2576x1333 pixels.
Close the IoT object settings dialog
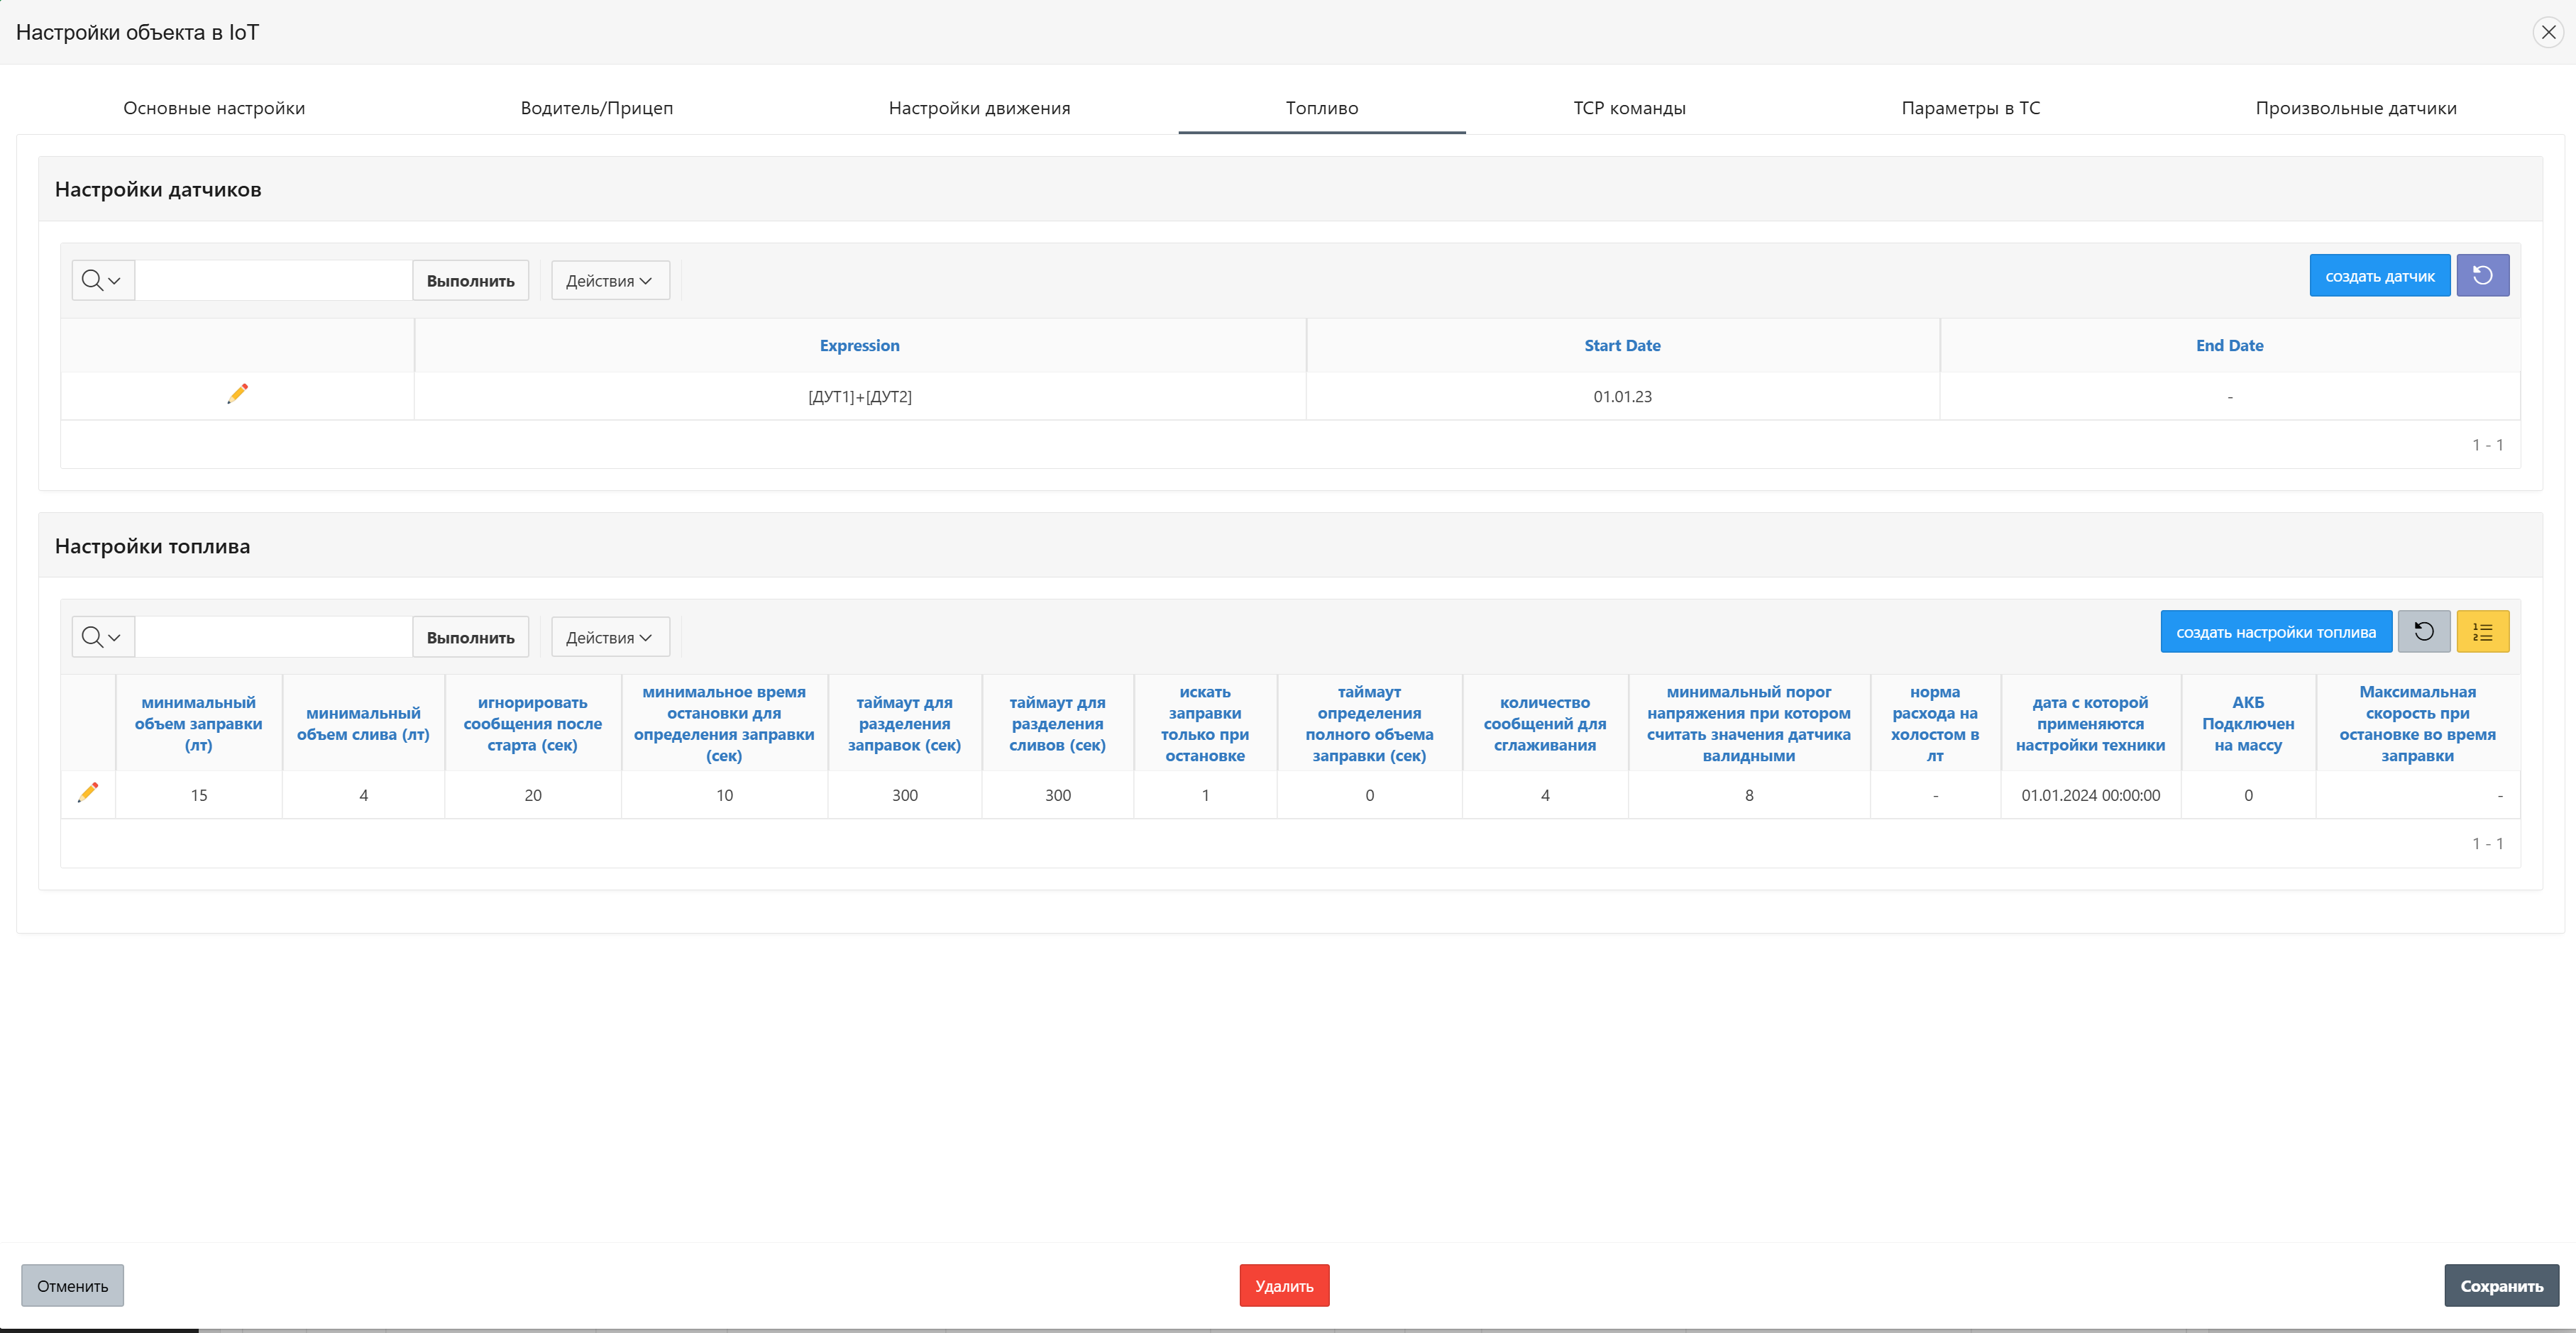(2548, 32)
